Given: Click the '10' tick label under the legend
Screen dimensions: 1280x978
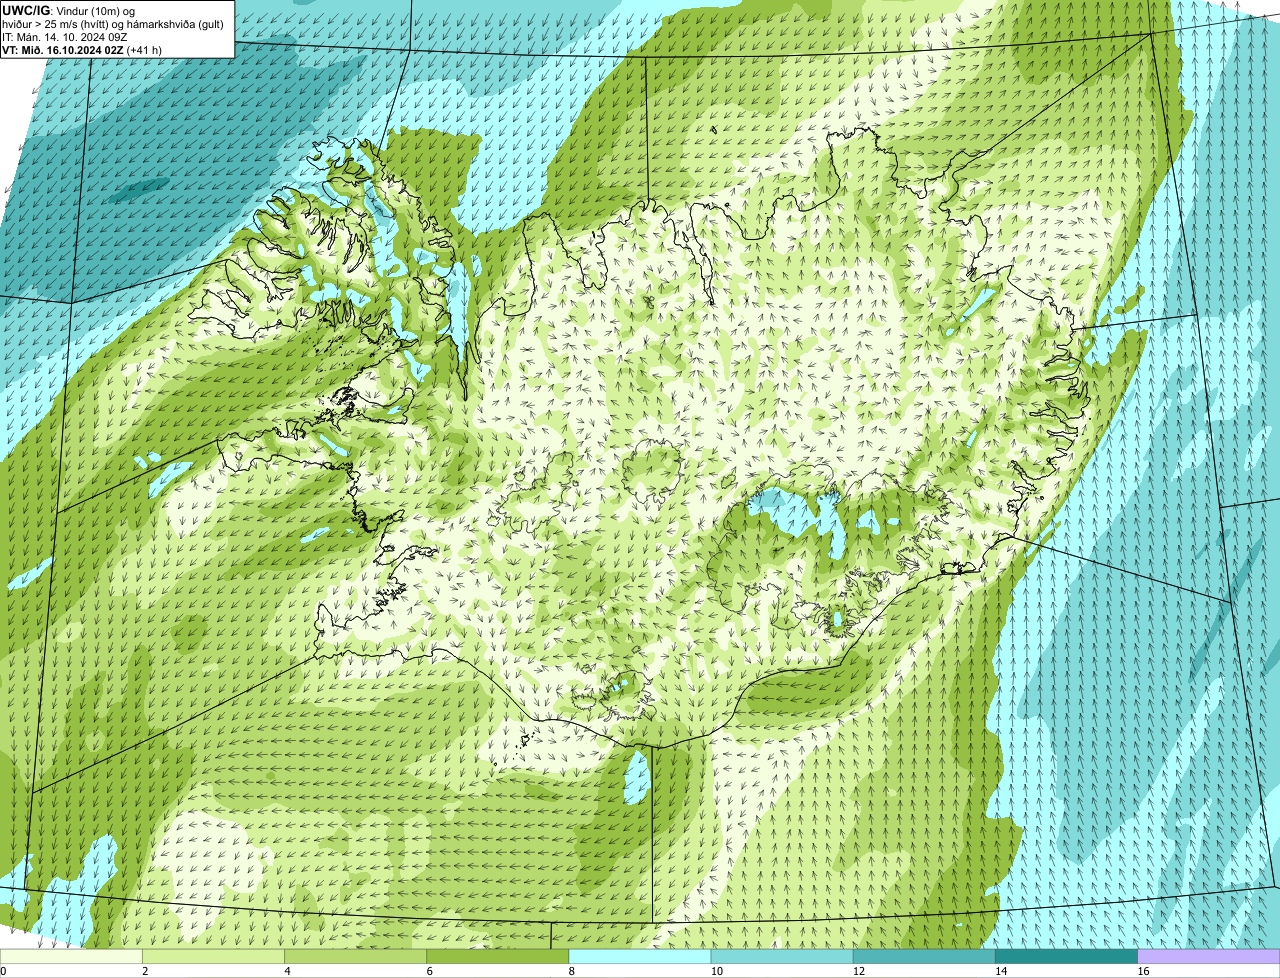Looking at the screenshot, I should [717, 971].
